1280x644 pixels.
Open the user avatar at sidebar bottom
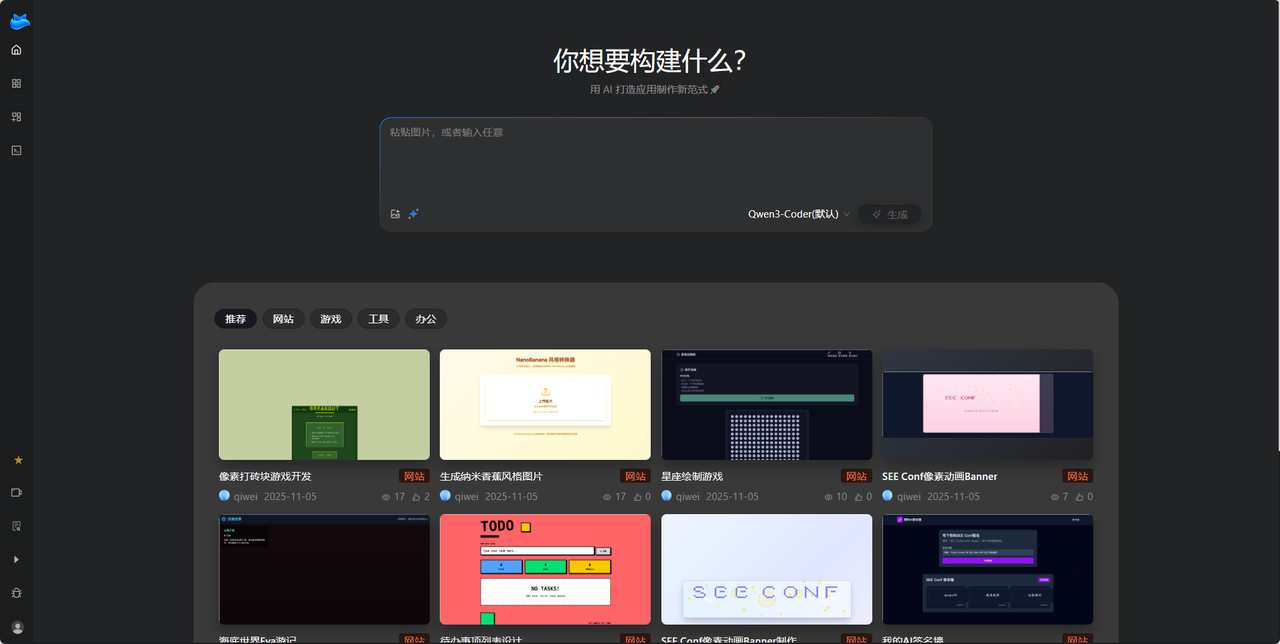[x=17, y=628]
